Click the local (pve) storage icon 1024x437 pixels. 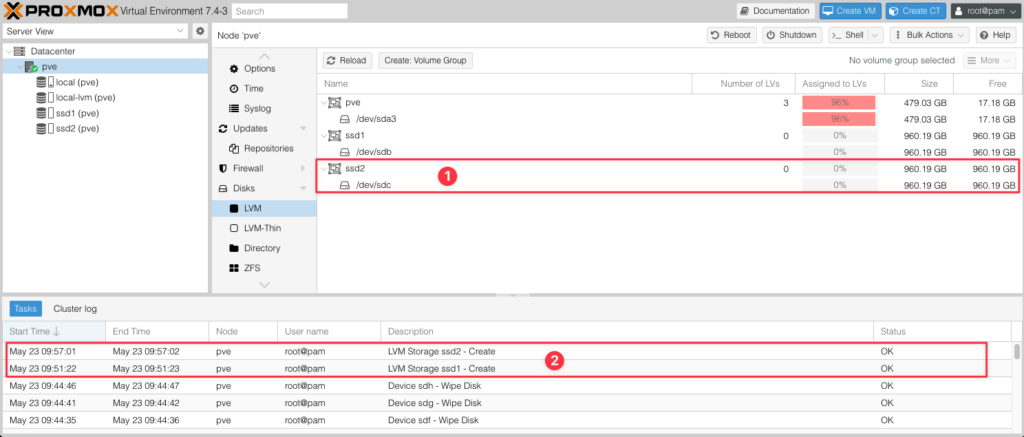coord(45,82)
